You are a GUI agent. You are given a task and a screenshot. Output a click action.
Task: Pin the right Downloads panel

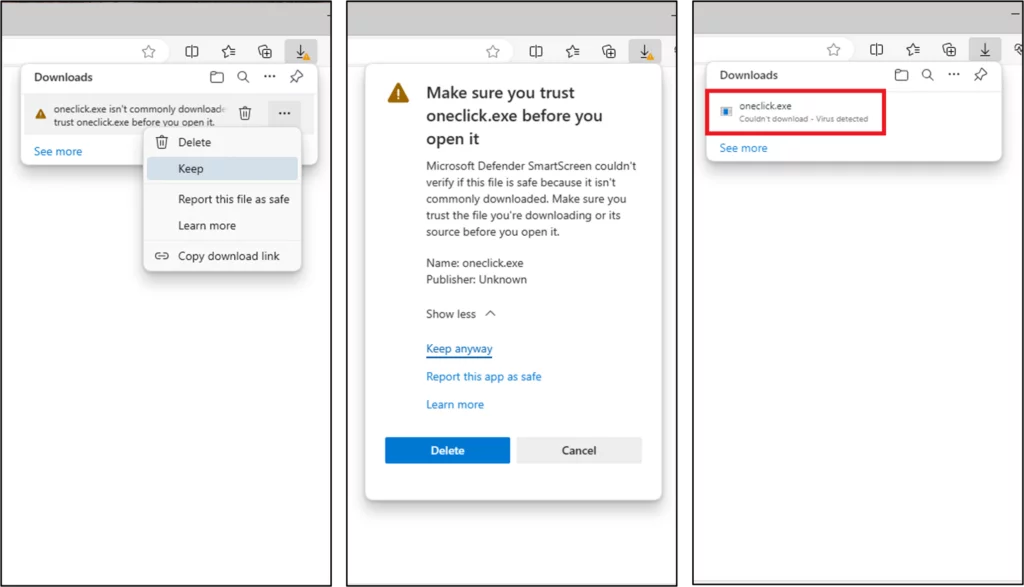pos(981,75)
